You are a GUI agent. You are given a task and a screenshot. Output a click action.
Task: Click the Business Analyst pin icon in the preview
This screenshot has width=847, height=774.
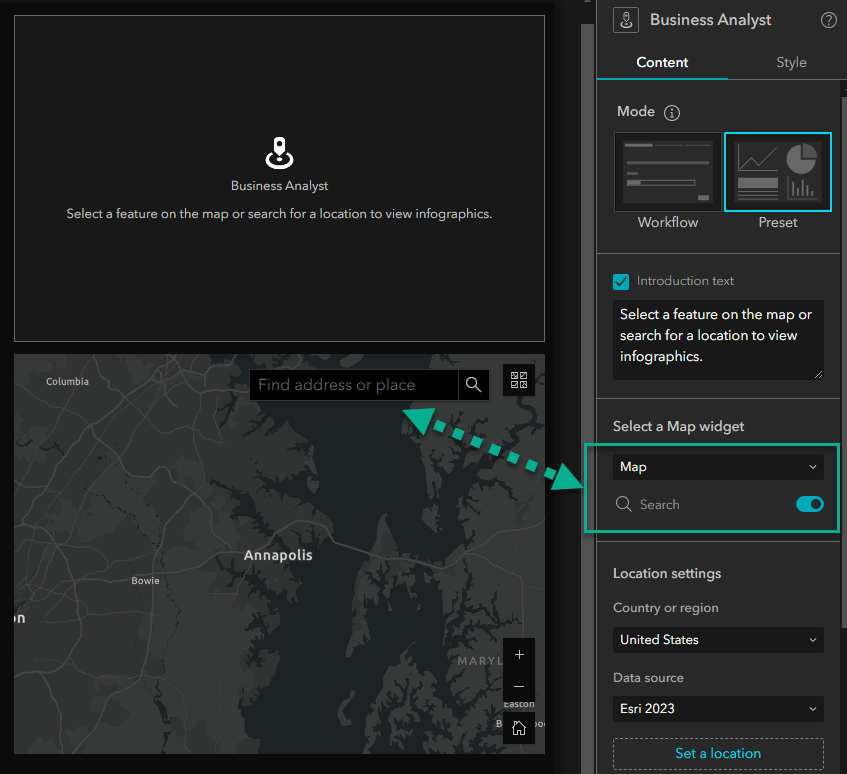pyautogui.click(x=278, y=153)
